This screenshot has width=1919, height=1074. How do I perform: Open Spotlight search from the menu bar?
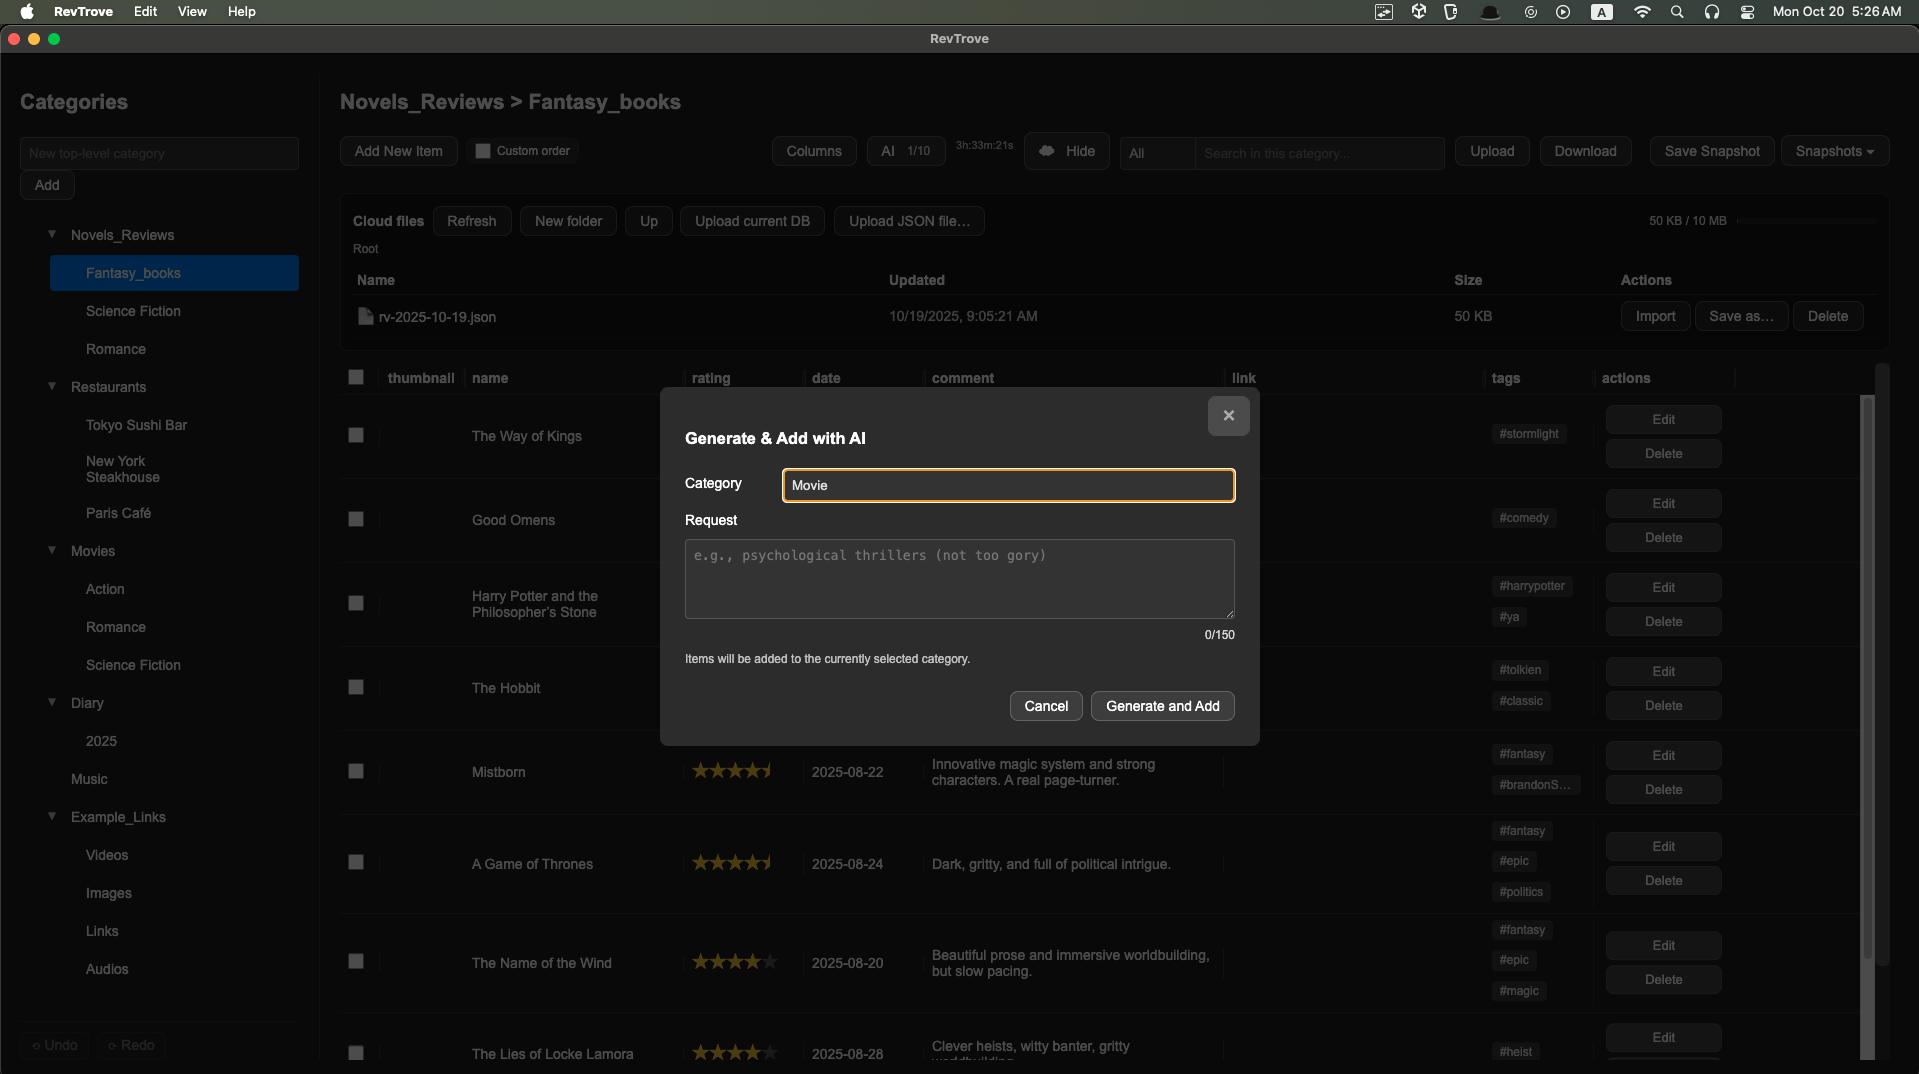pos(1676,12)
